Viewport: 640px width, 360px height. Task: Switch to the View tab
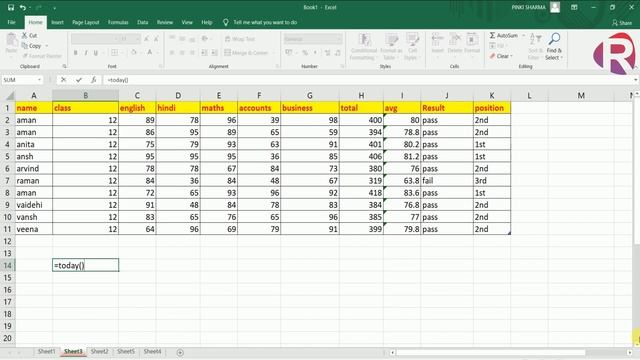pos(187,22)
